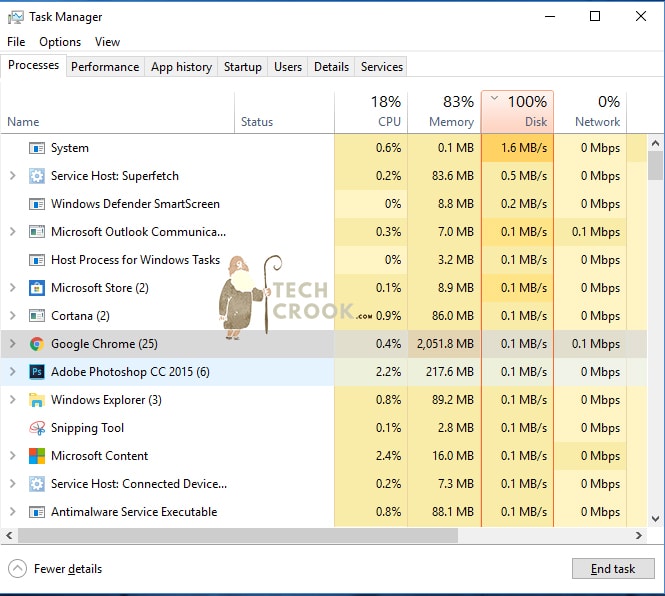The image size is (665, 596).
Task: Click the Google Chrome icon
Action: click(37, 344)
